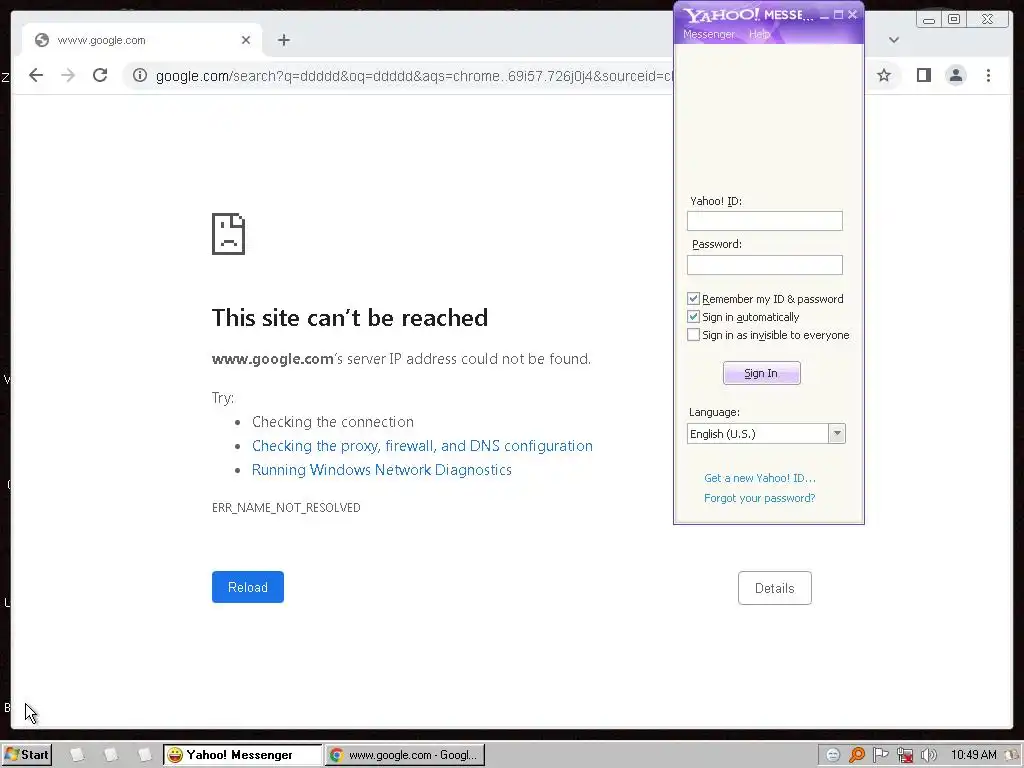Click the flag tray icon
This screenshot has height=768, width=1024.
pos(880,755)
